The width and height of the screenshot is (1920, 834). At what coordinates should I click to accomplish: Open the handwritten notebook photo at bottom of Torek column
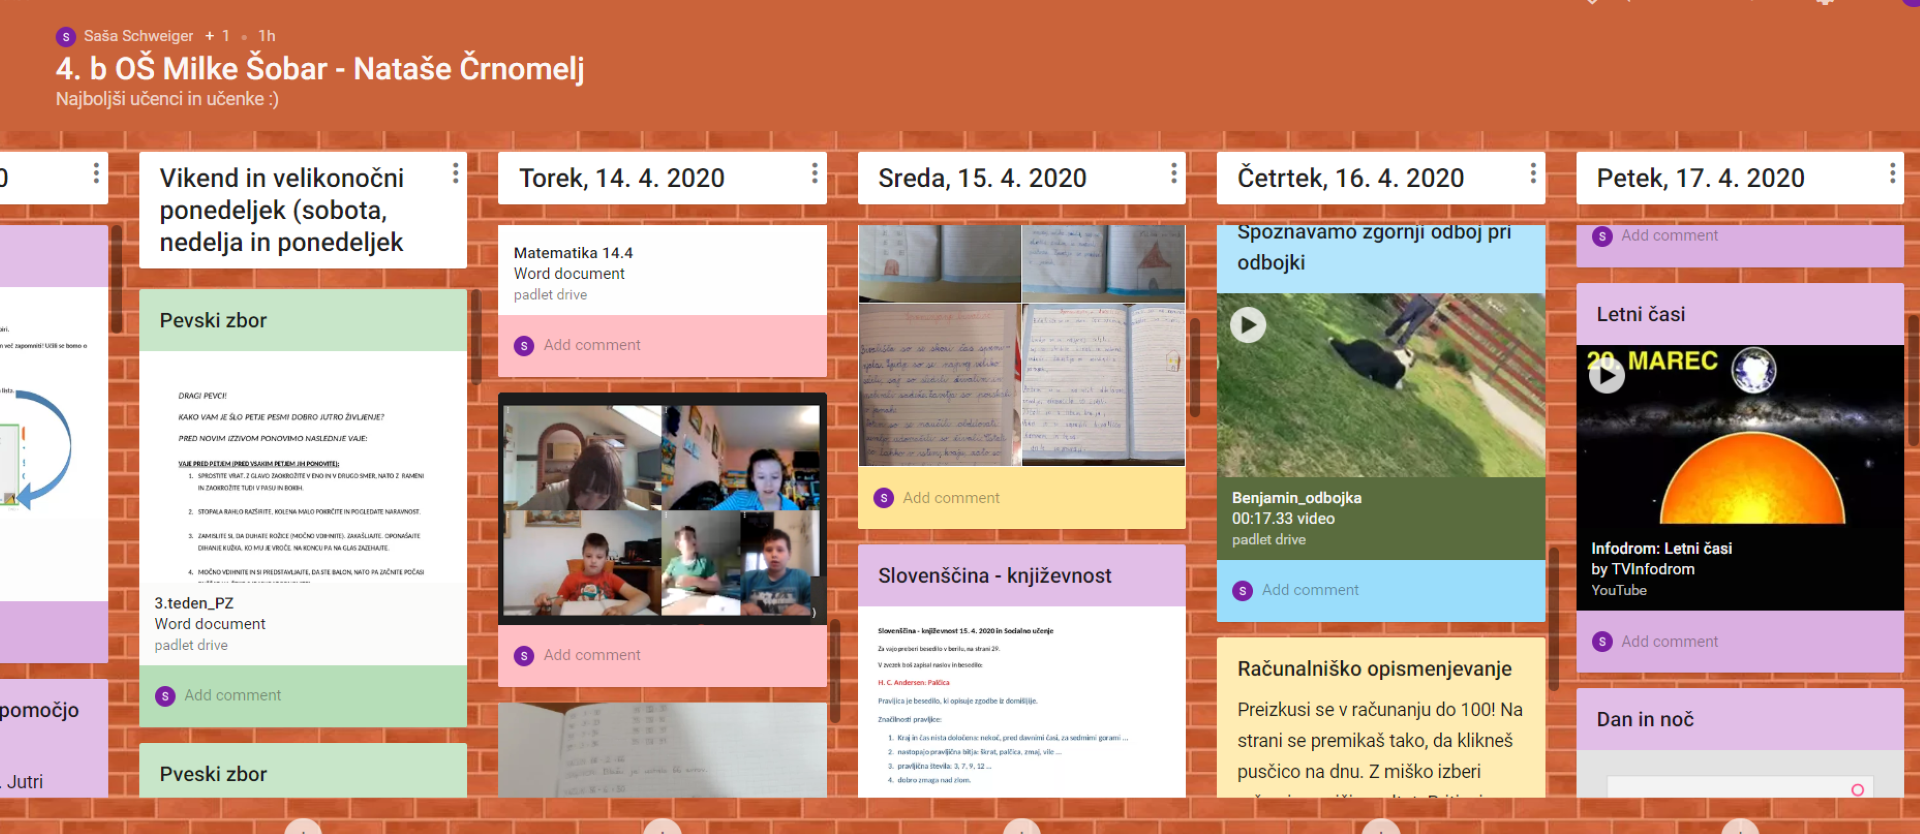(662, 750)
